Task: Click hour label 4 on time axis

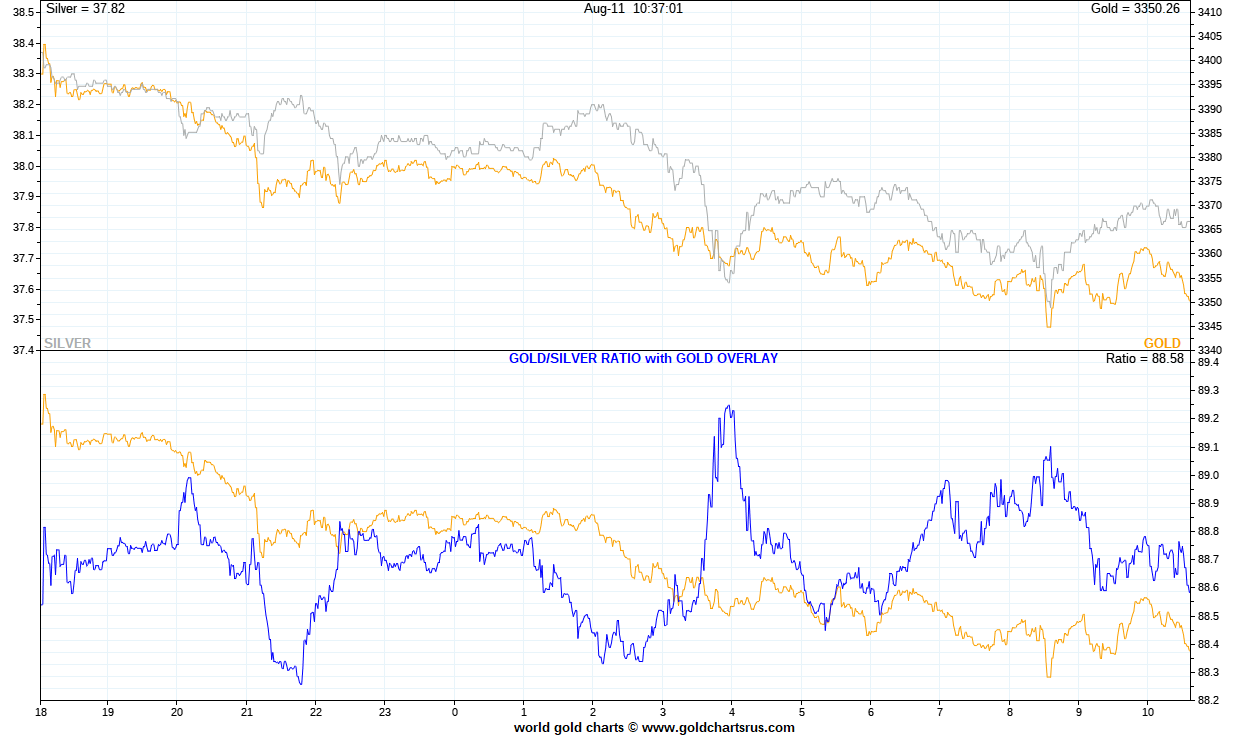Action: tap(732, 712)
